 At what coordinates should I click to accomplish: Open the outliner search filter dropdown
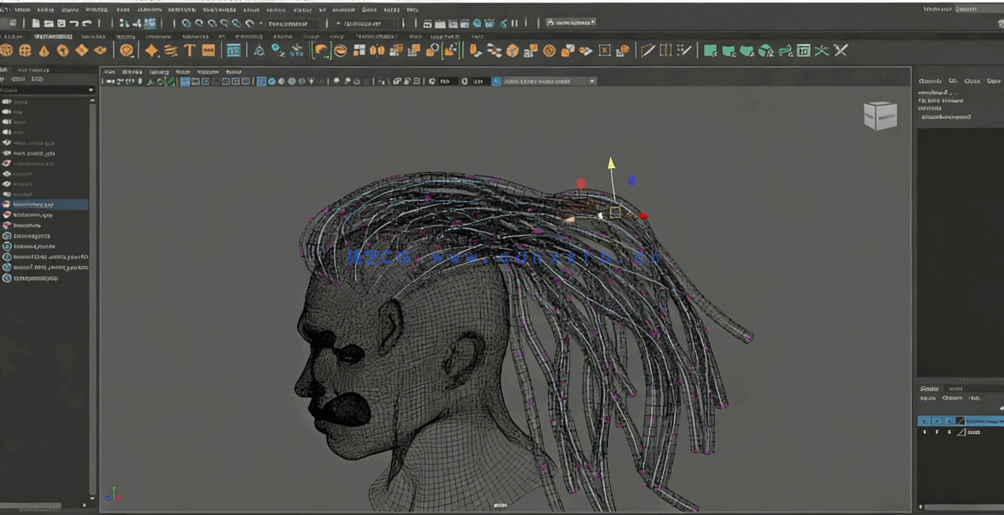tap(90, 90)
